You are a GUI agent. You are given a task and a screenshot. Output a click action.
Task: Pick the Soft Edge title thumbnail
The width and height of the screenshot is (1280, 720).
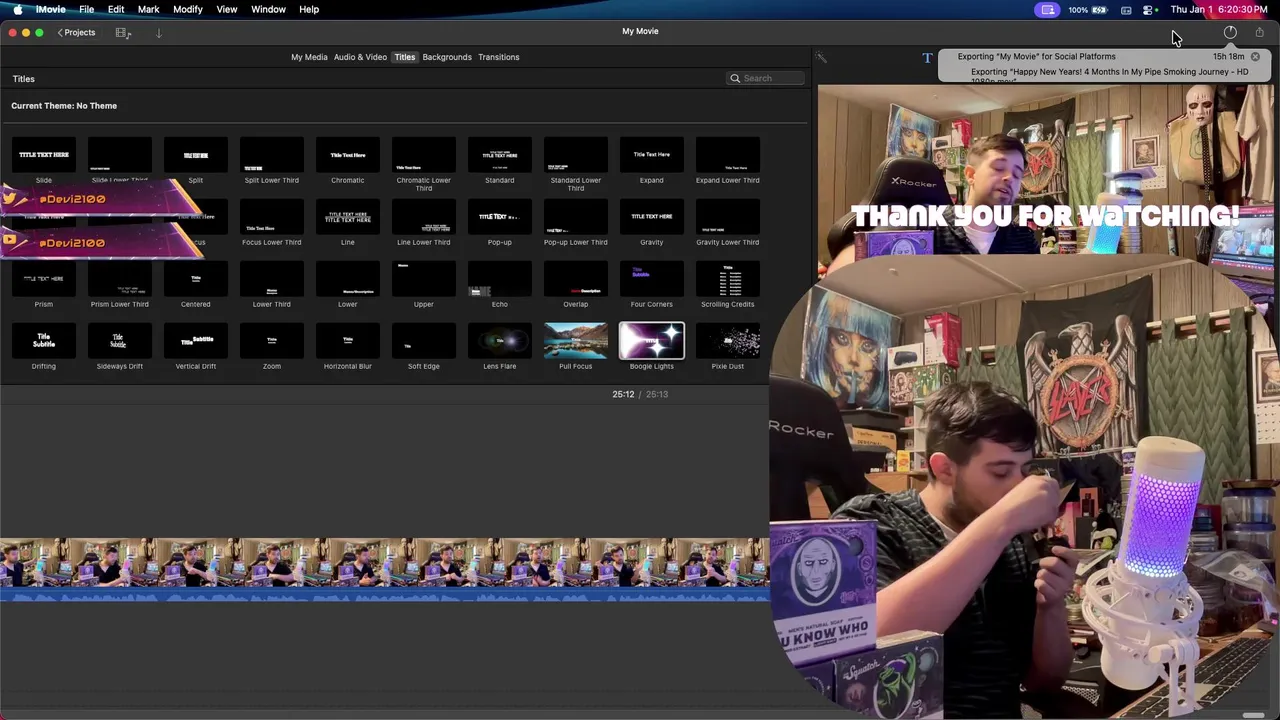click(x=424, y=341)
